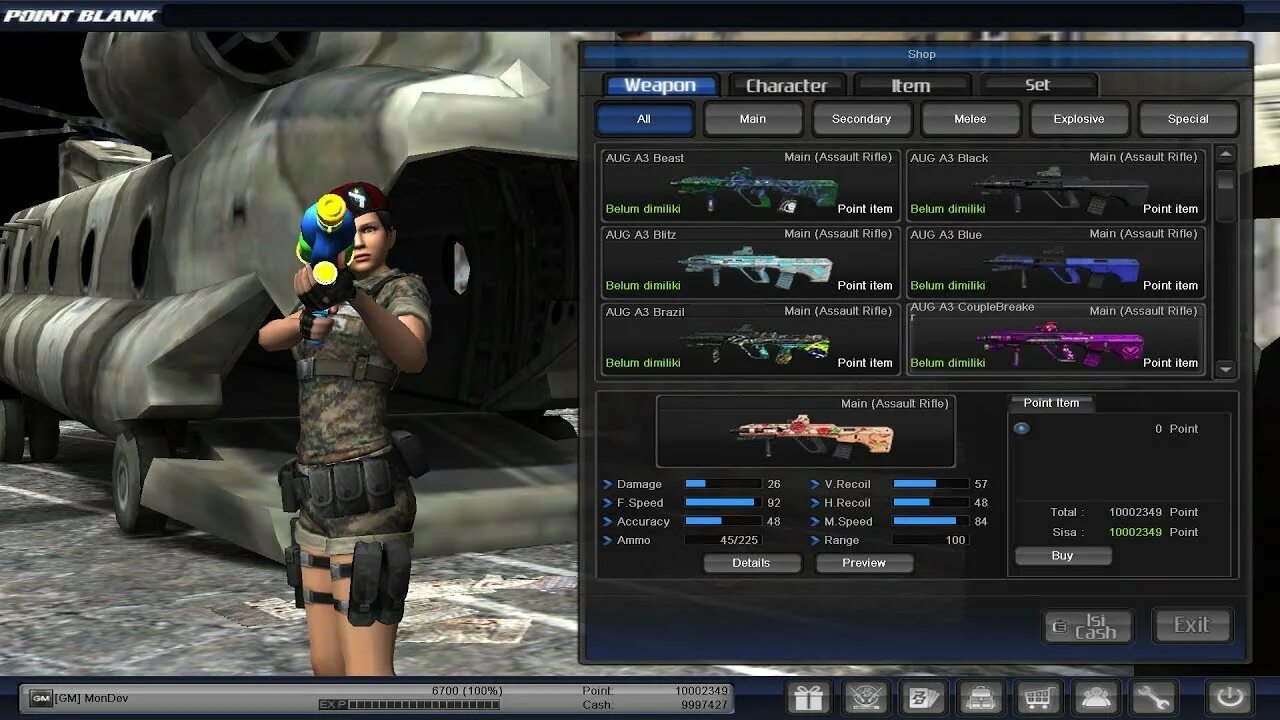Click the Ammo value 45/225
1280x720 pixels.
[x=740, y=540]
